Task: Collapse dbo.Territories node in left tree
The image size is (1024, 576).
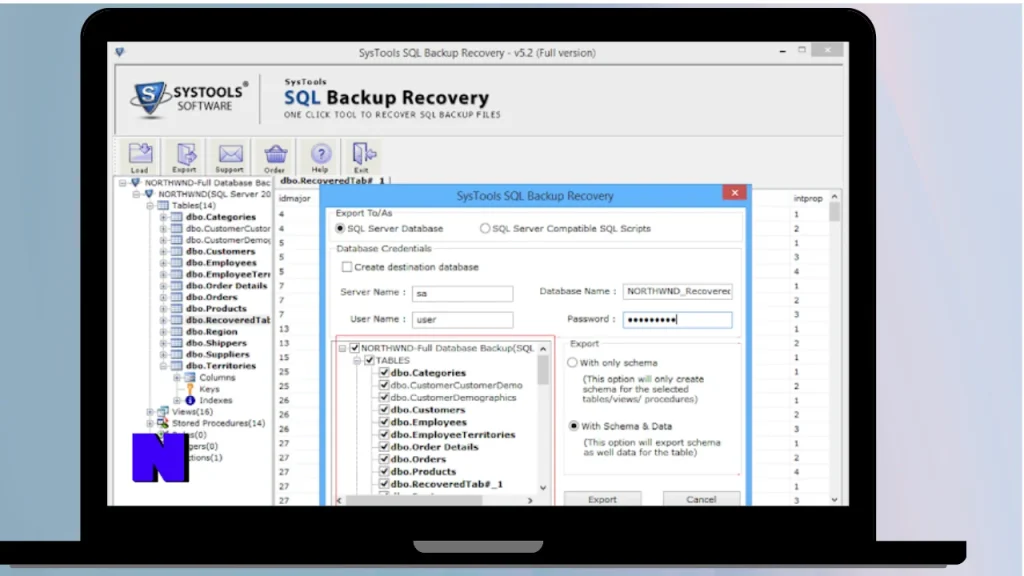Action: (163, 366)
